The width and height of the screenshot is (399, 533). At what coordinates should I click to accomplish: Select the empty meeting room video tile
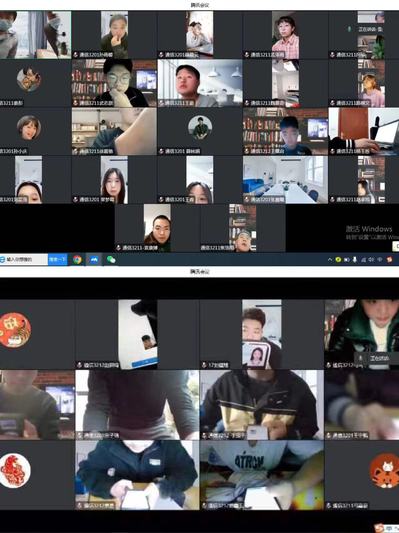point(285,179)
